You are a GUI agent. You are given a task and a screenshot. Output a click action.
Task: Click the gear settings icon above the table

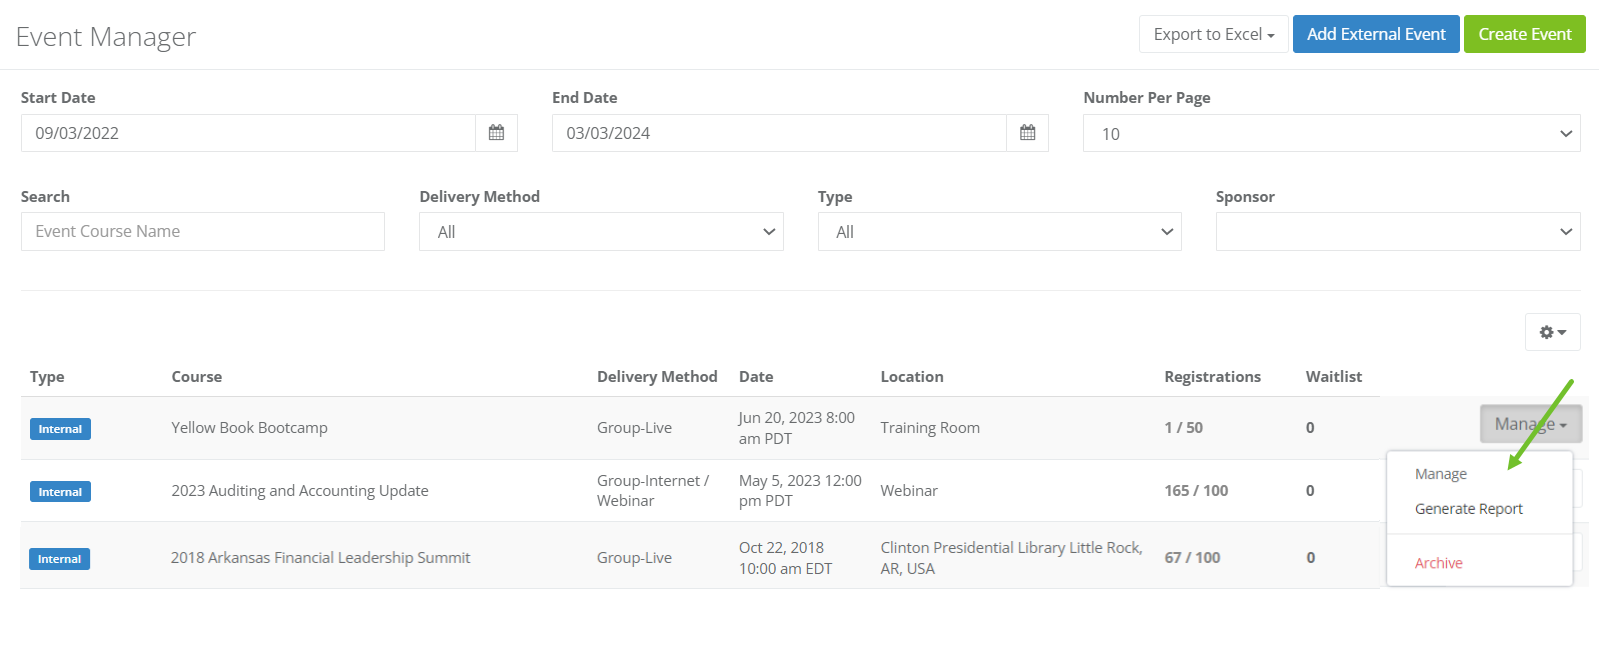[x=1552, y=332]
